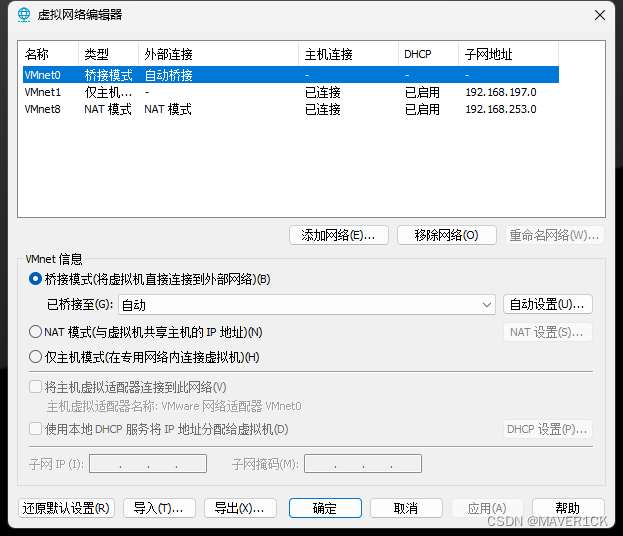Select the VMnet1 network row

[x=290, y=92]
